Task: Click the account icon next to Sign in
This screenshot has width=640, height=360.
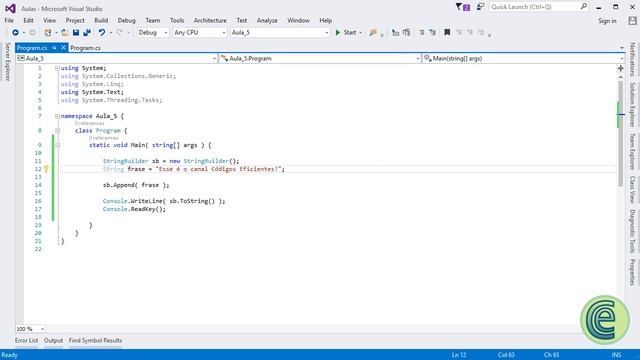Action: pos(632,21)
